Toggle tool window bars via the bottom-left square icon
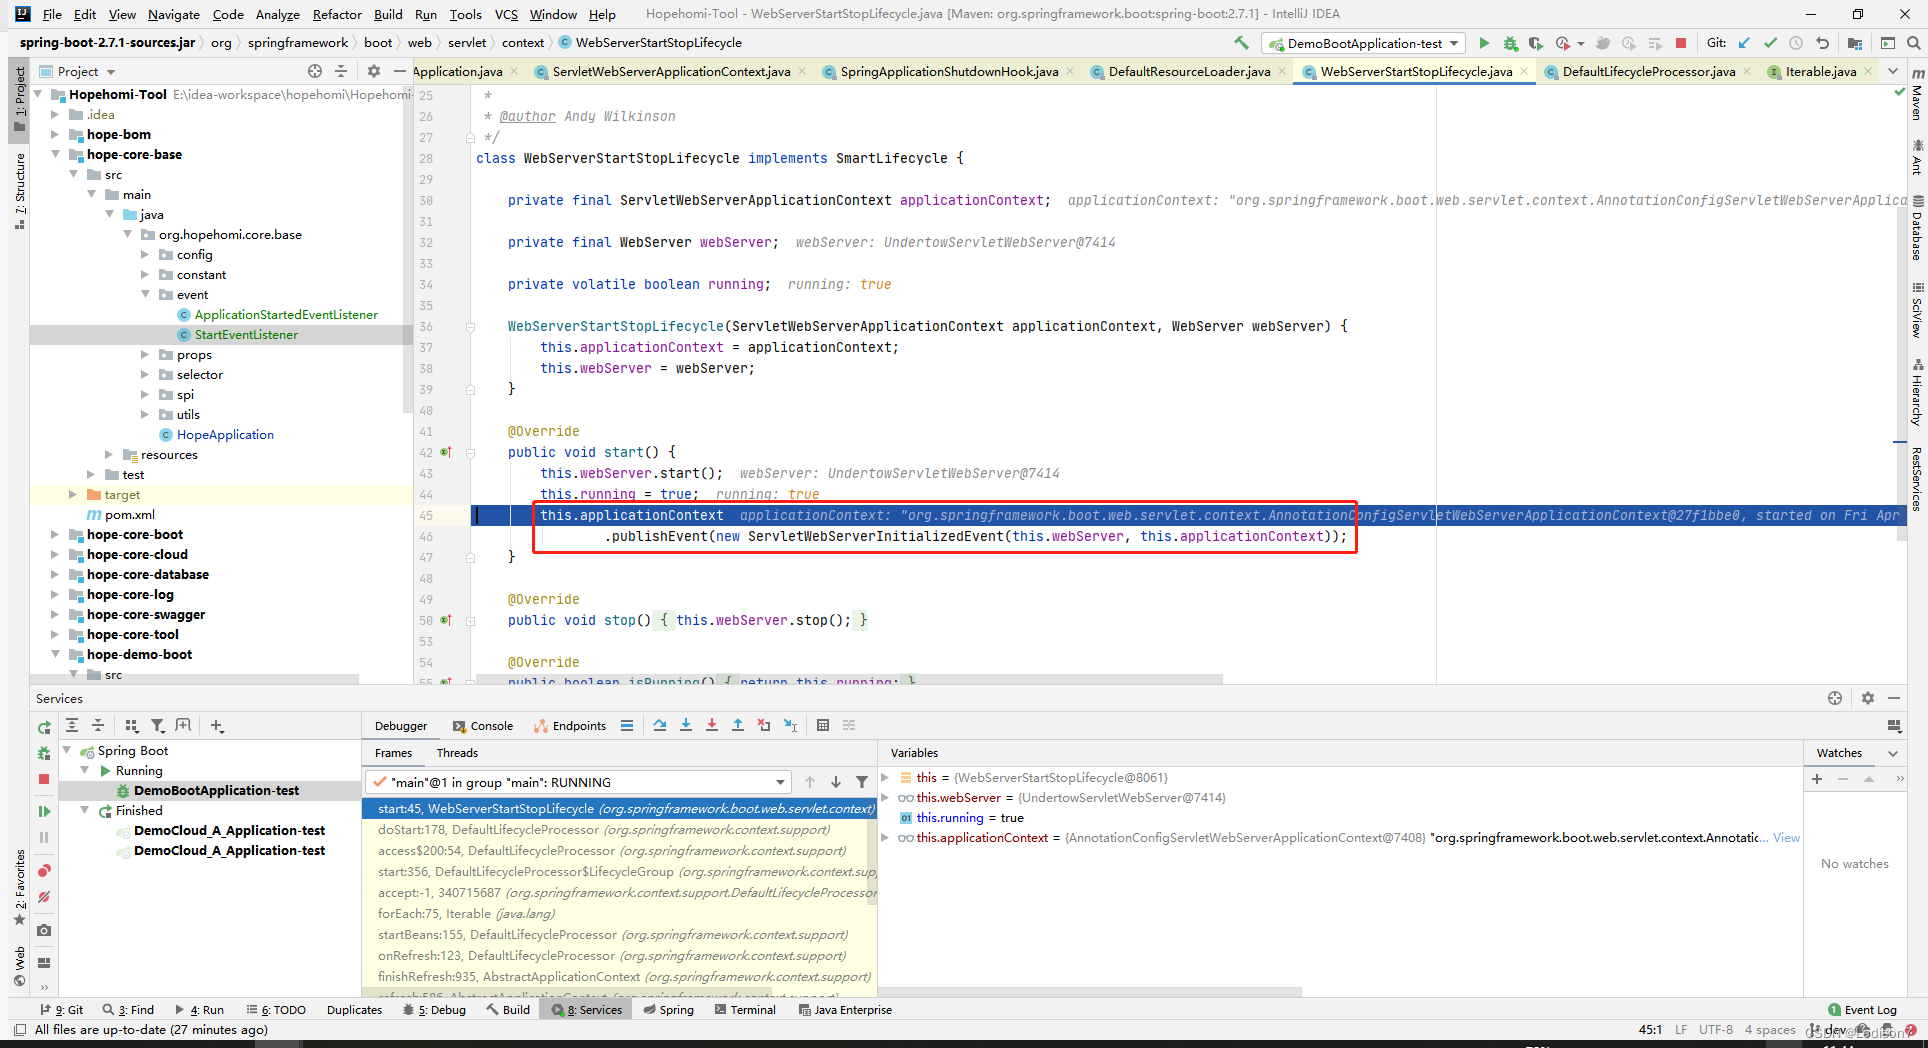The height and width of the screenshot is (1048, 1928). pos(20,1030)
